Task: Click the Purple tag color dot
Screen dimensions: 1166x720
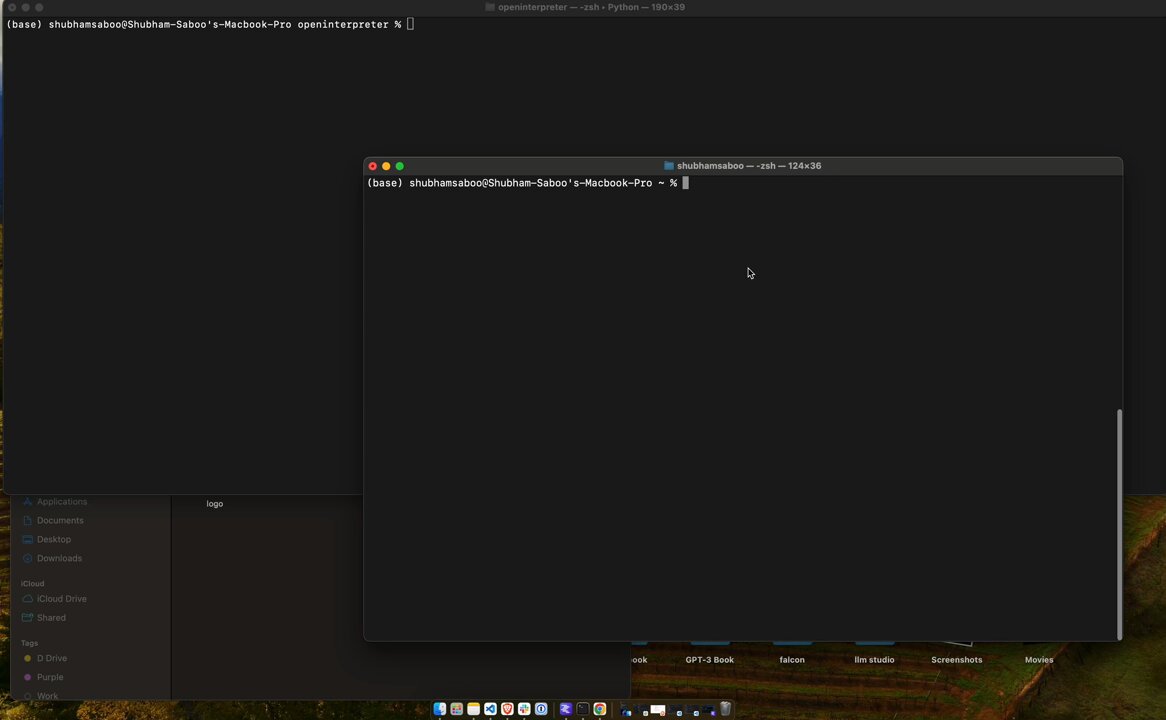Action: point(28,677)
